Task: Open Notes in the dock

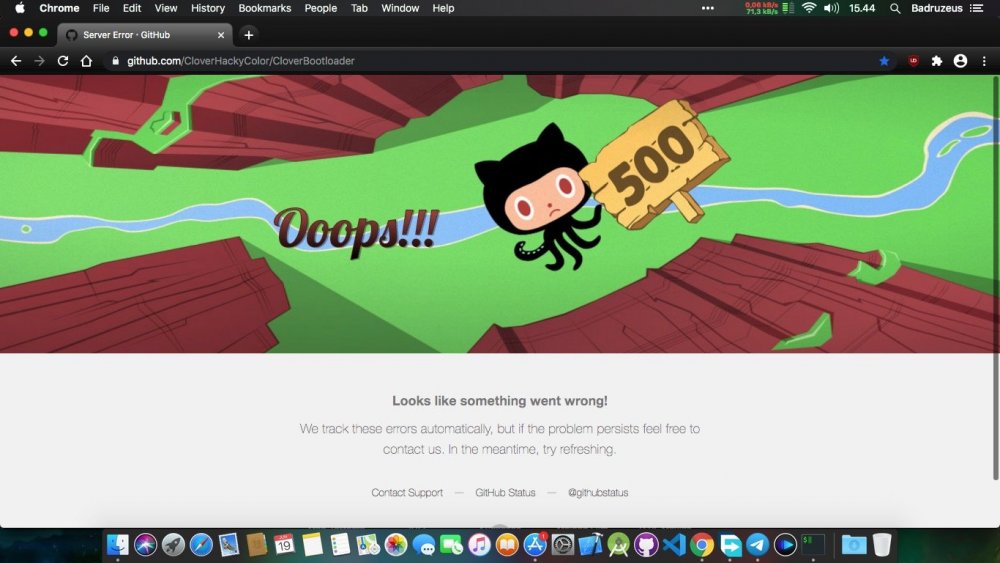Action: pyautogui.click(x=312, y=545)
